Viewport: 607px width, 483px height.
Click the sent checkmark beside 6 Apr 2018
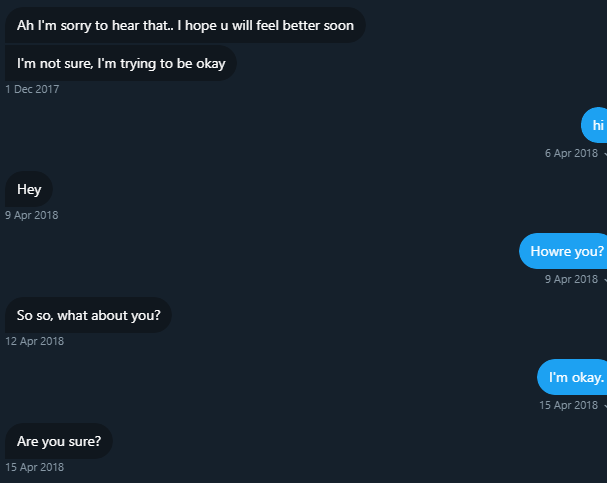click(x=605, y=154)
